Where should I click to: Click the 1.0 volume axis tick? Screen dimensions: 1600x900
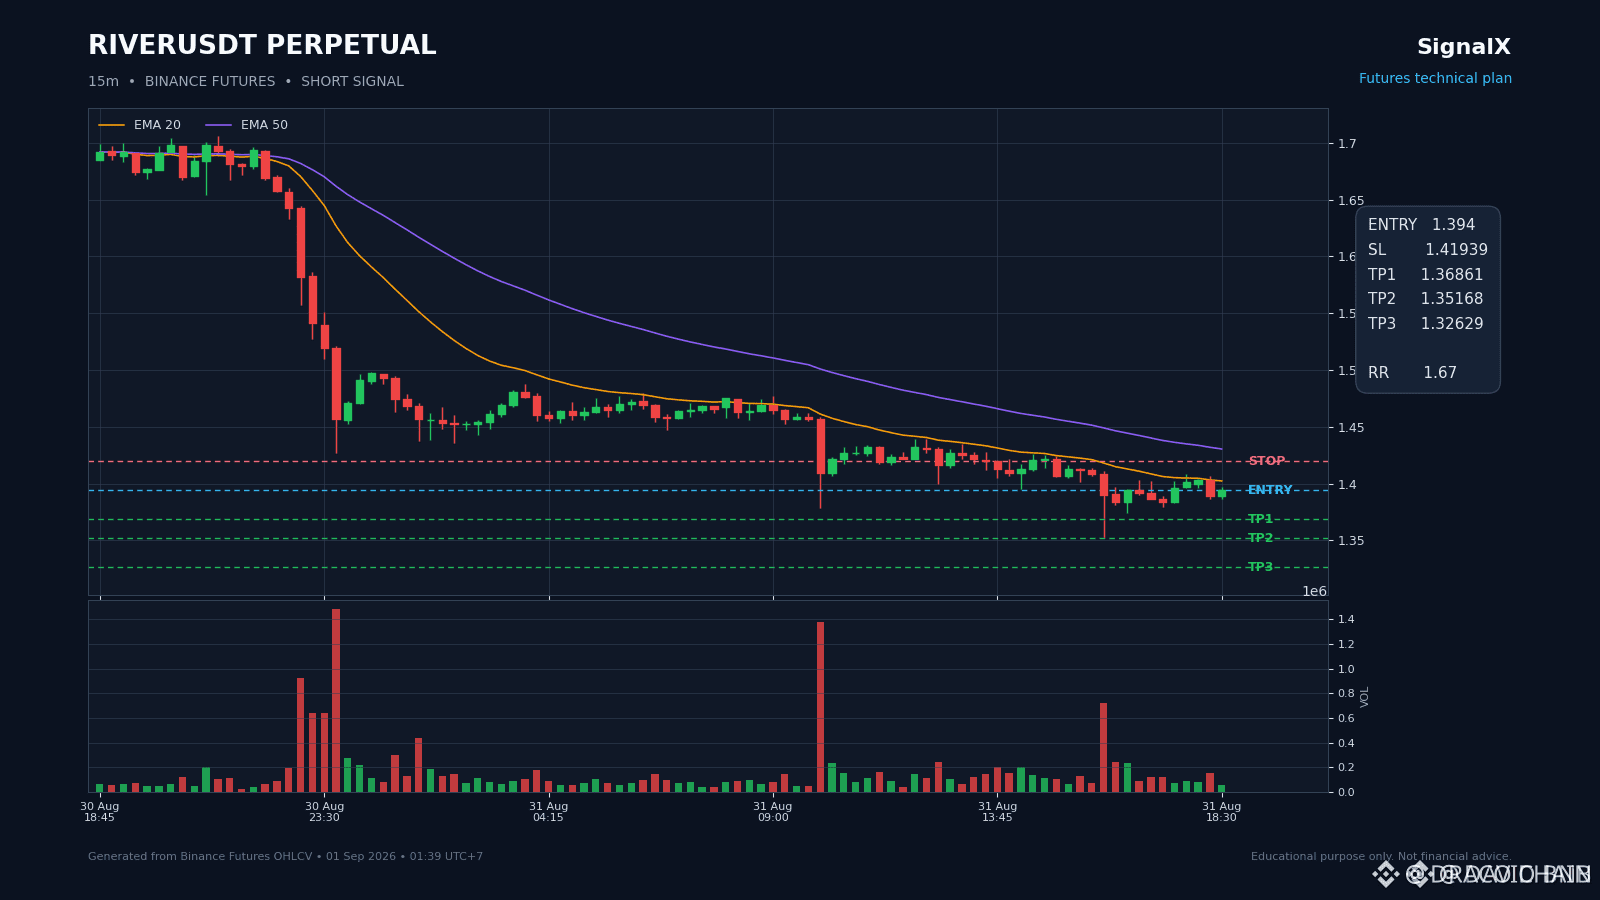coord(1346,670)
